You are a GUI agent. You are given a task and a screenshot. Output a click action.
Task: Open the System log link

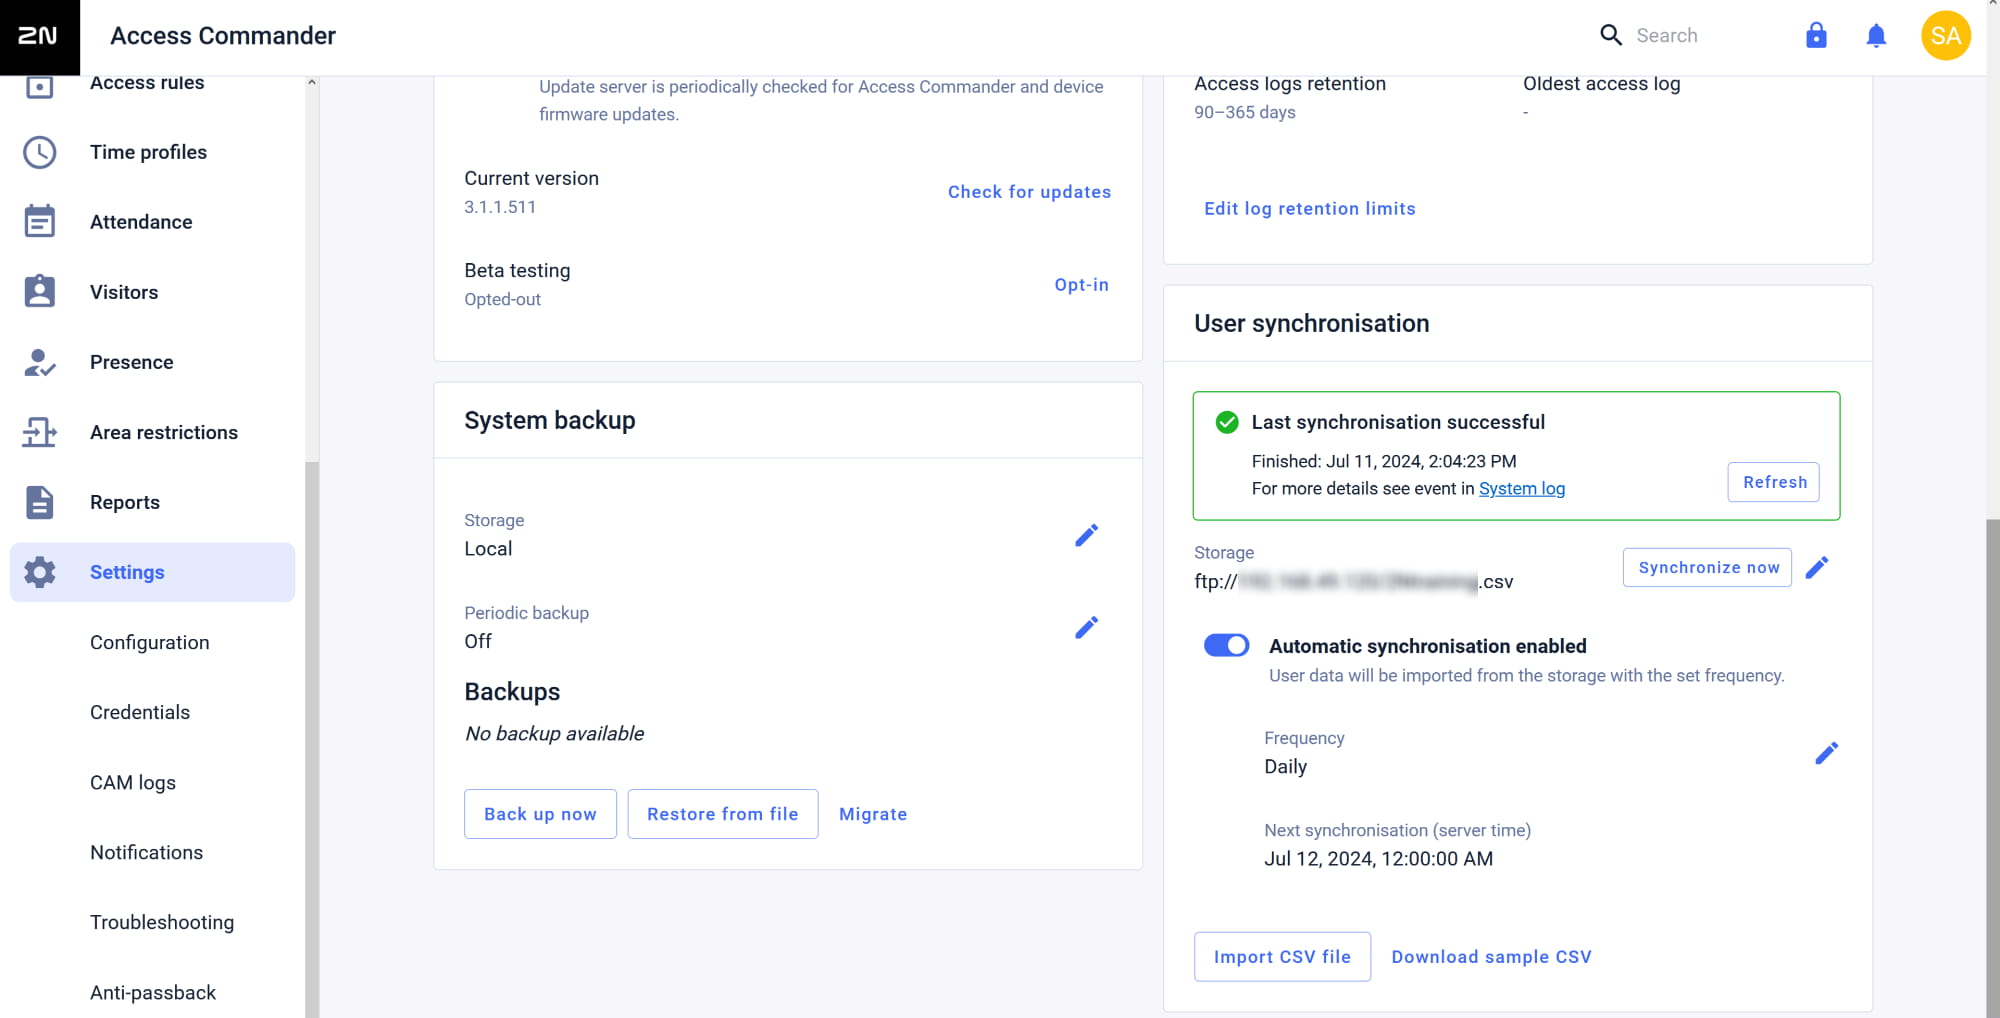(1522, 489)
